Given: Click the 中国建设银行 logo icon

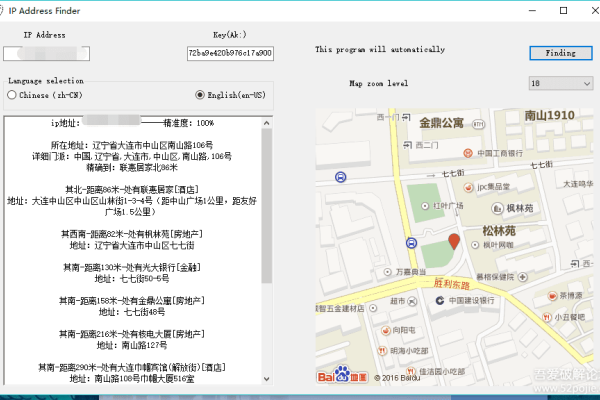Looking at the screenshot, I should coord(440,301).
